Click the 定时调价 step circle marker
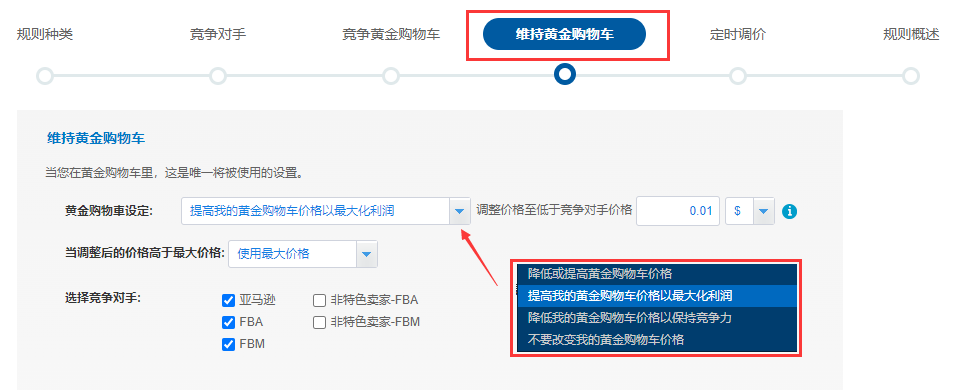 coord(738,76)
